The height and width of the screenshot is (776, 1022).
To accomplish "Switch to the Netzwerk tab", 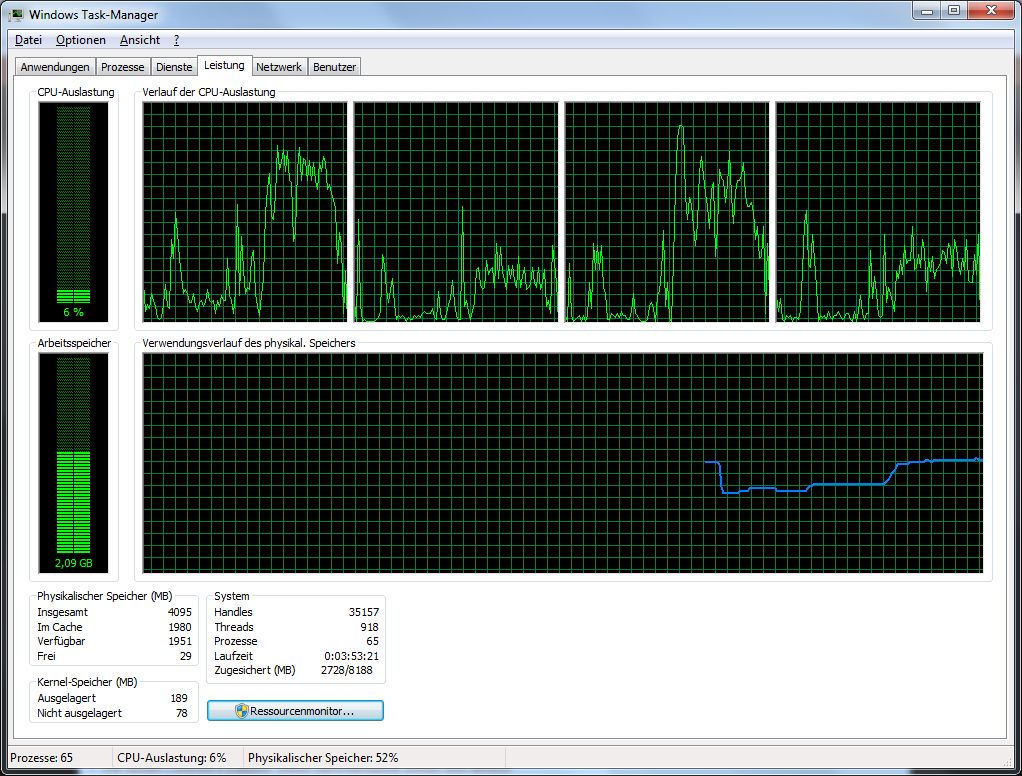I will (x=279, y=66).
